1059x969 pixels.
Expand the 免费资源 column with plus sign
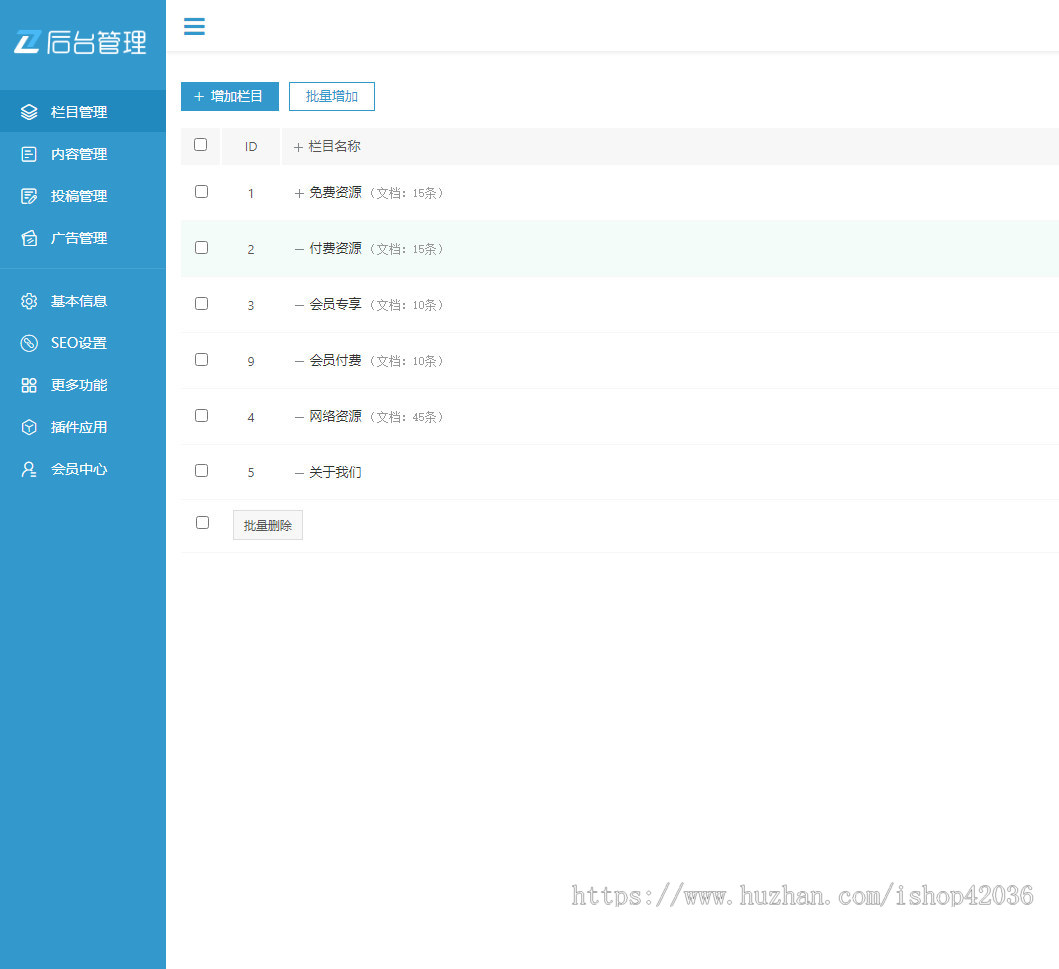click(299, 194)
